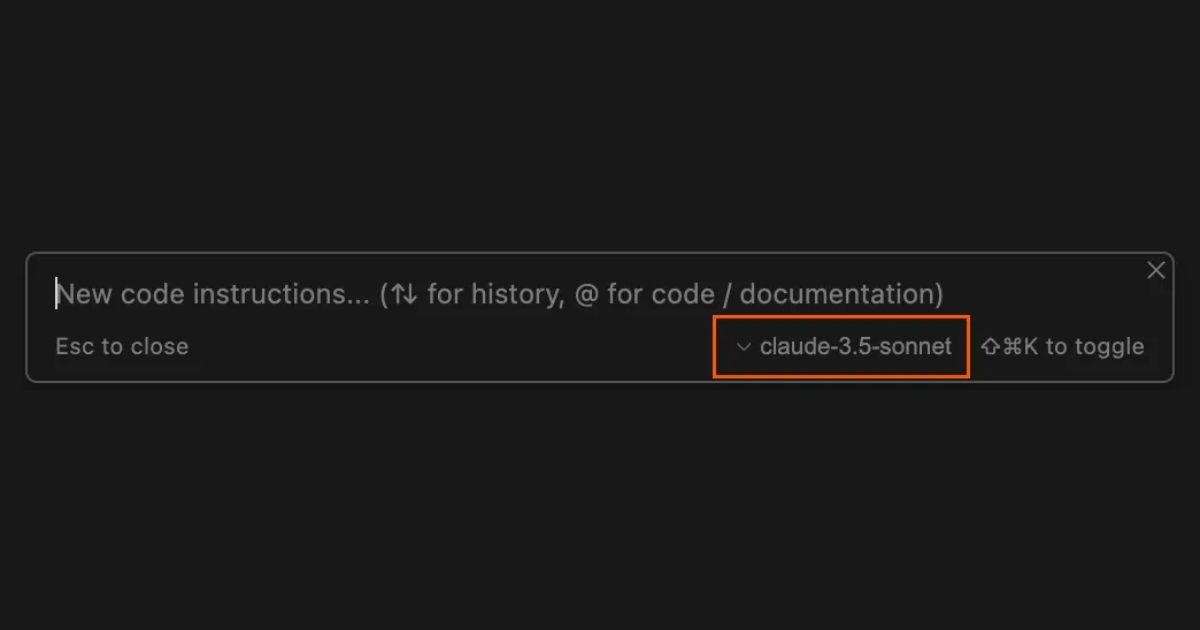The image size is (1200, 630).
Task: Click the command ⌘ symbol in toggle hint
Action: [1011, 347]
